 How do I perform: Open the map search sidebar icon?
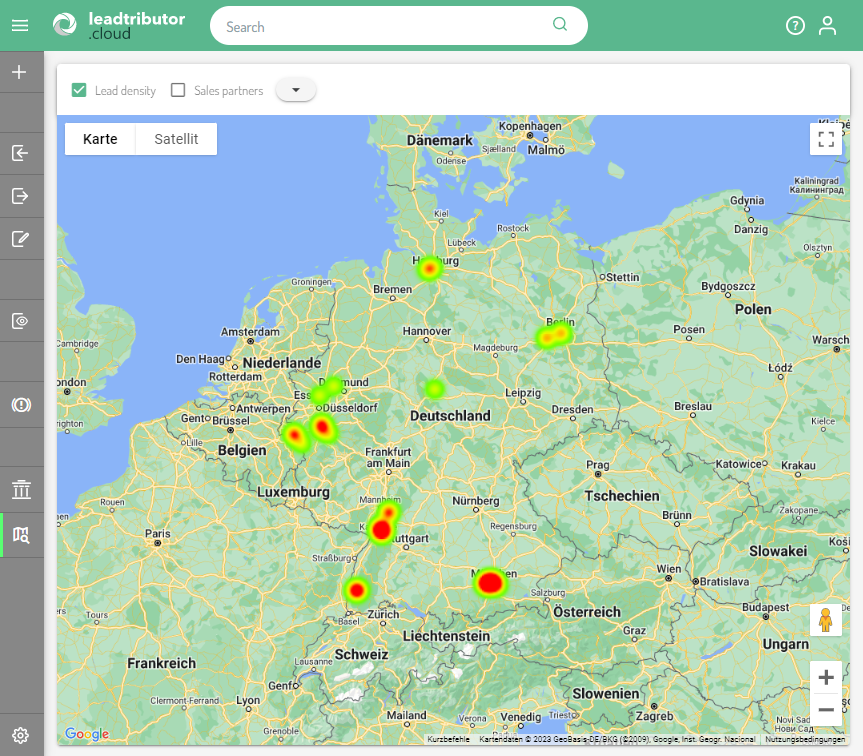tap(21, 535)
